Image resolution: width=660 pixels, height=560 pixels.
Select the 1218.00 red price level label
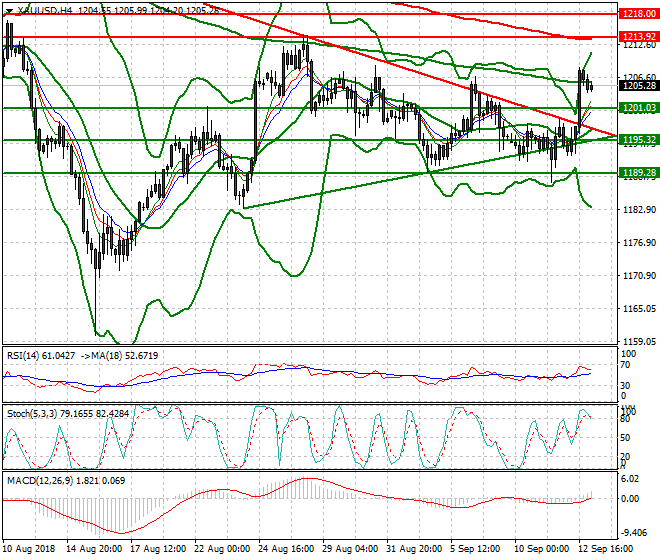pos(639,14)
